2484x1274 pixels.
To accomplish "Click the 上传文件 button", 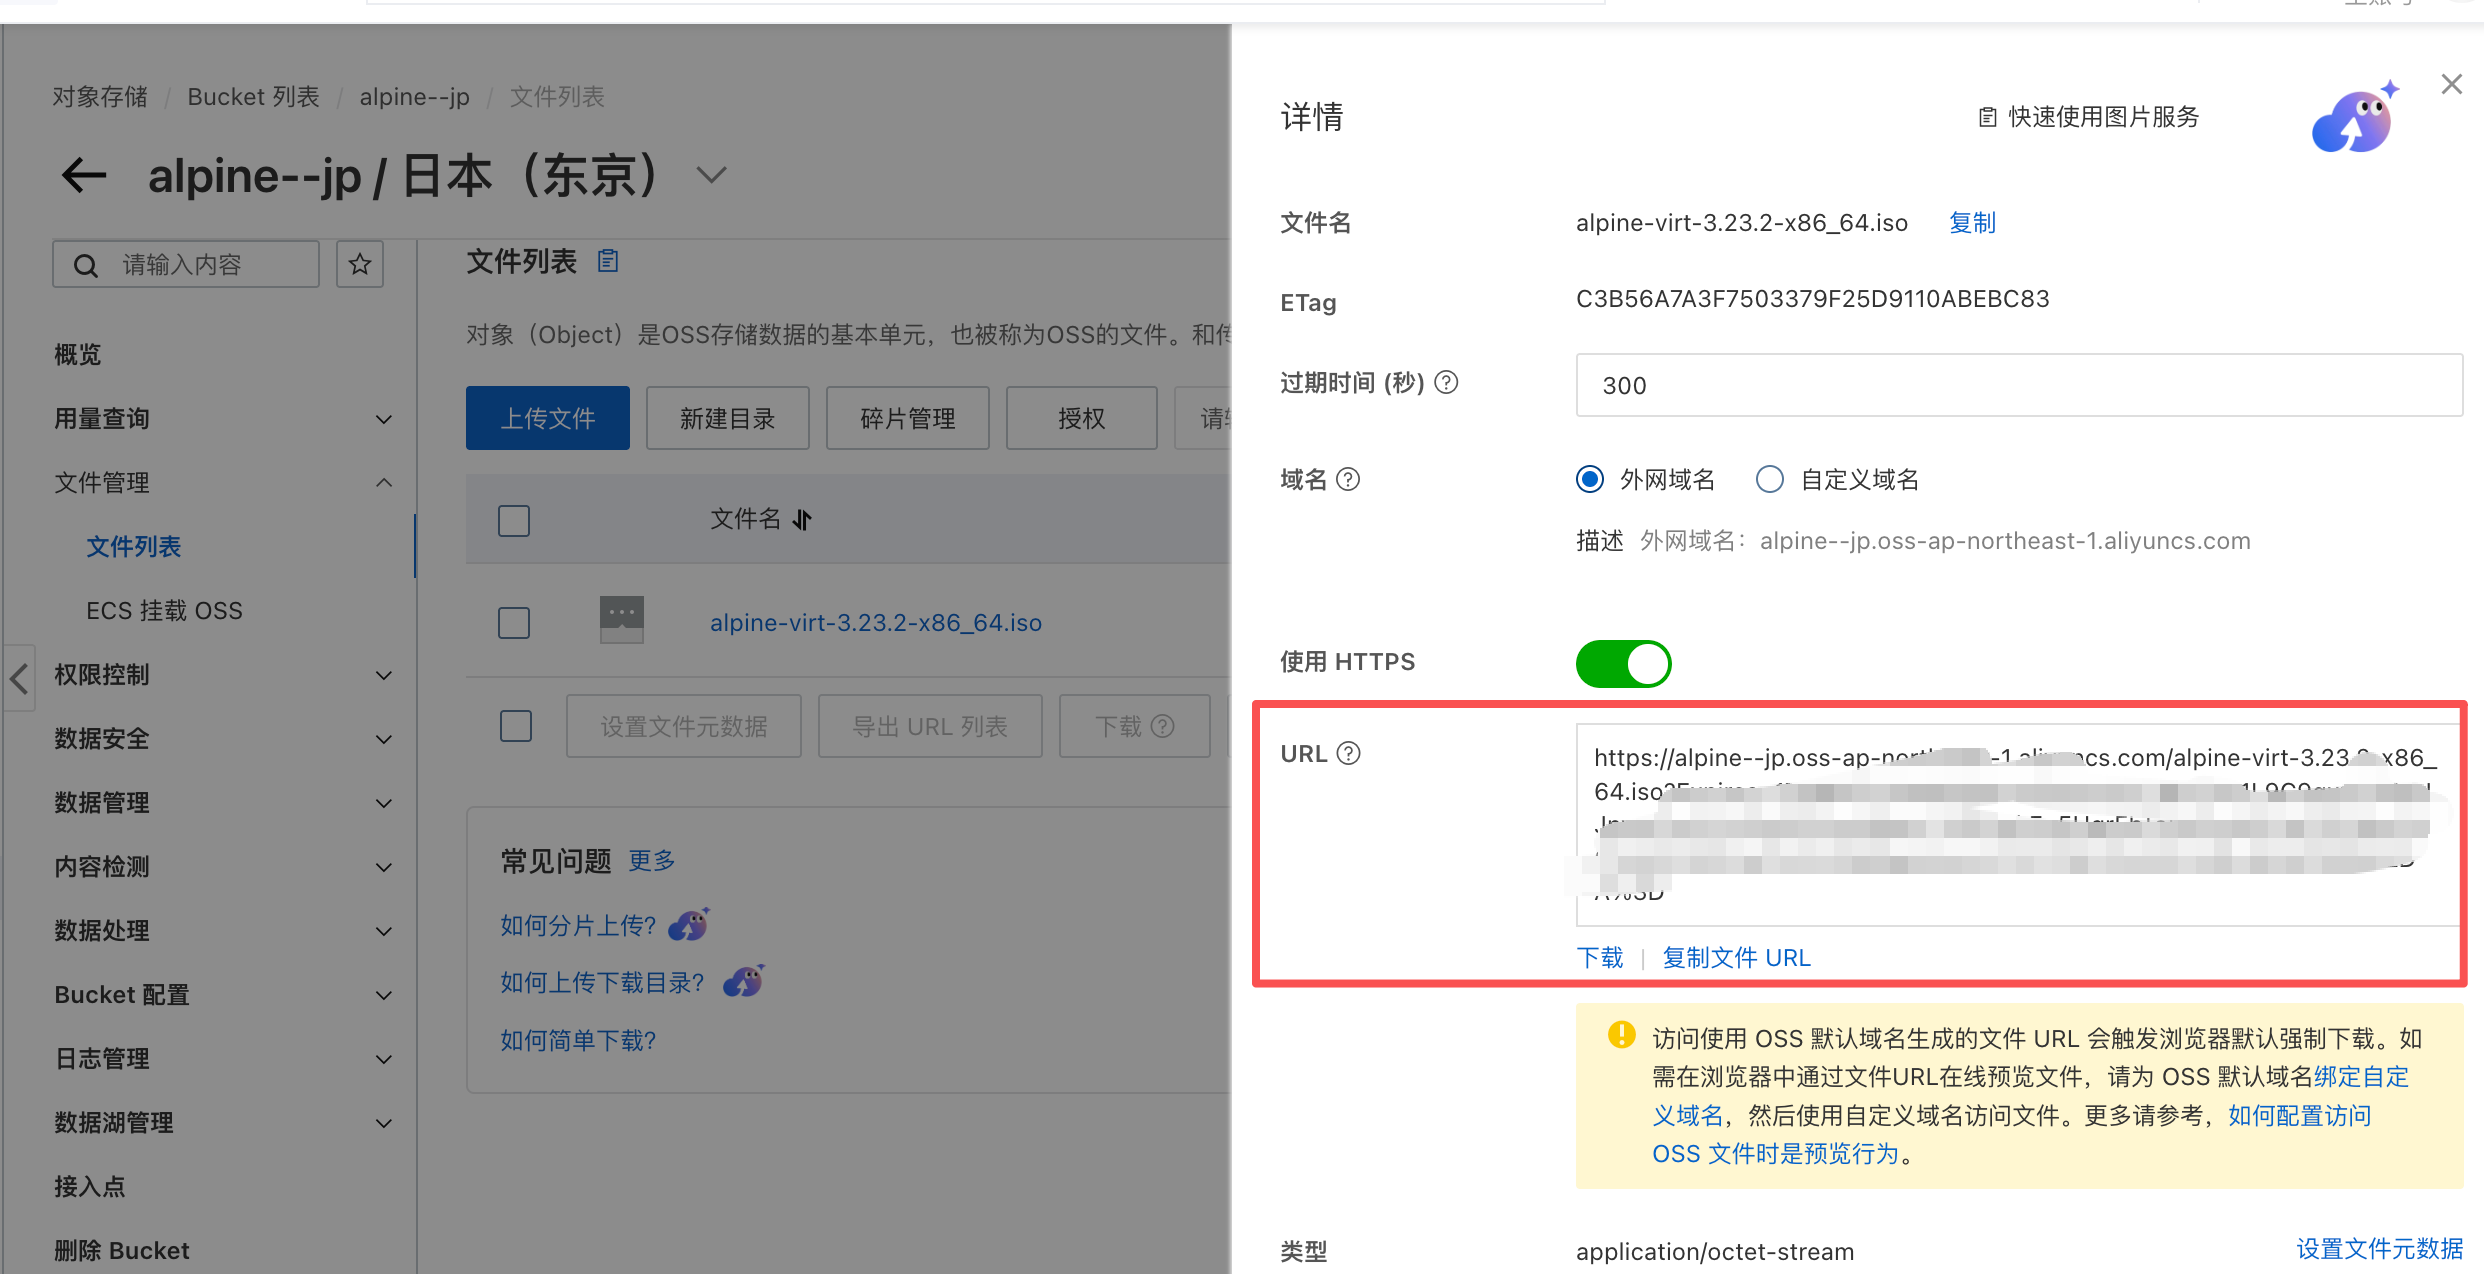I will pyautogui.click(x=548, y=418).
